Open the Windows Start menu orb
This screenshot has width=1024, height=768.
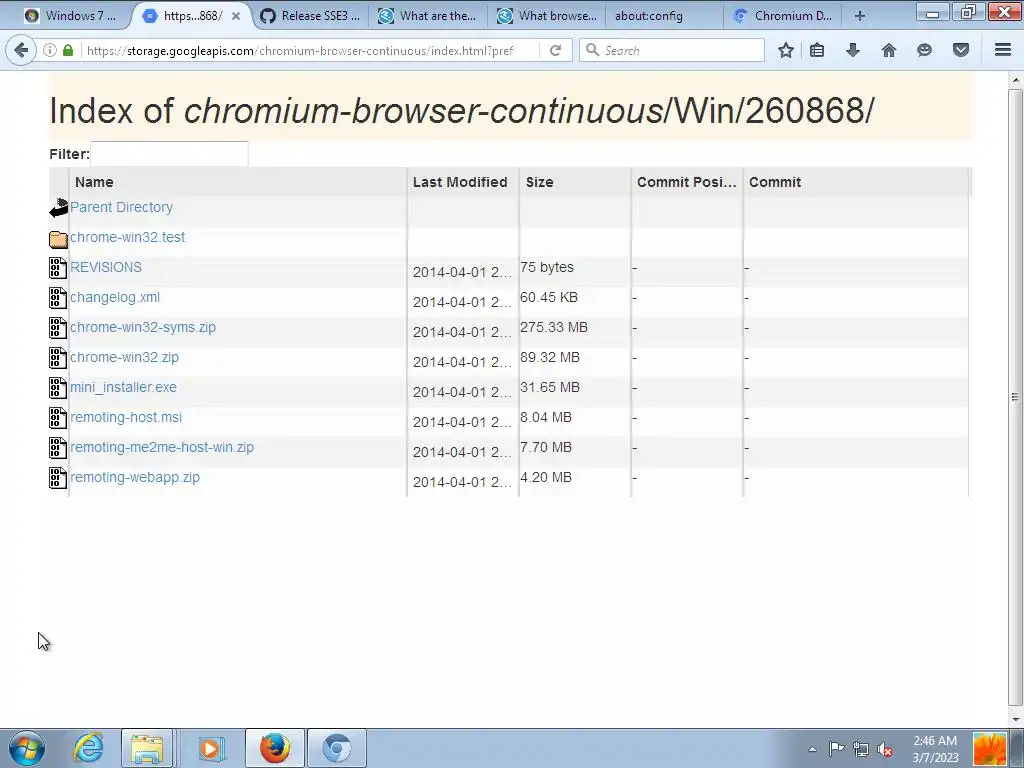click(26, 748)
